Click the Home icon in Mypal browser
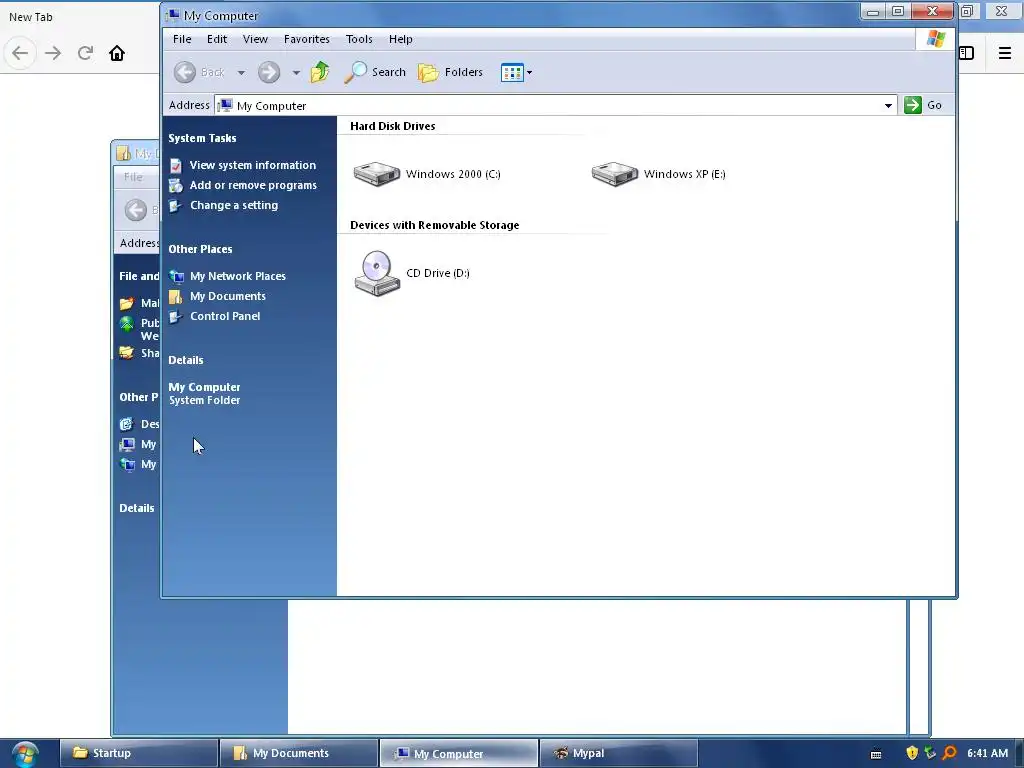 point(117,53)
